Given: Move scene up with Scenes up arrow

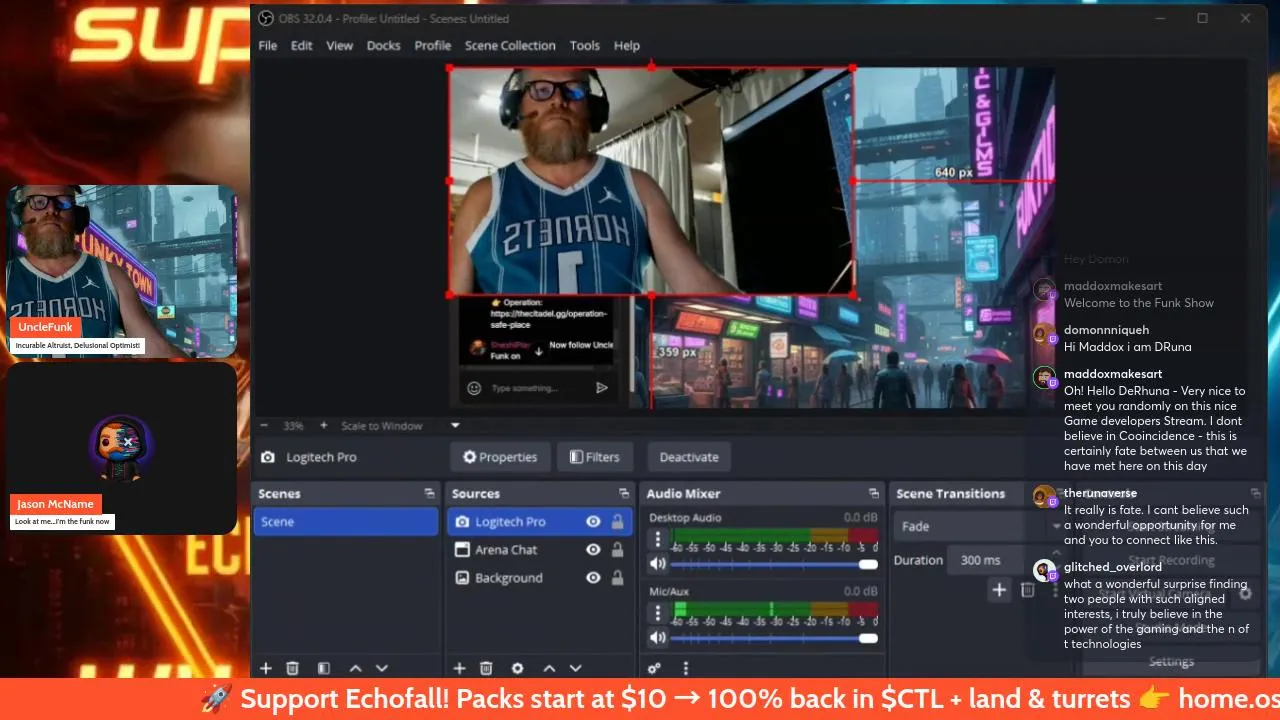Looking at the screenshot, I should coord(355,668).
